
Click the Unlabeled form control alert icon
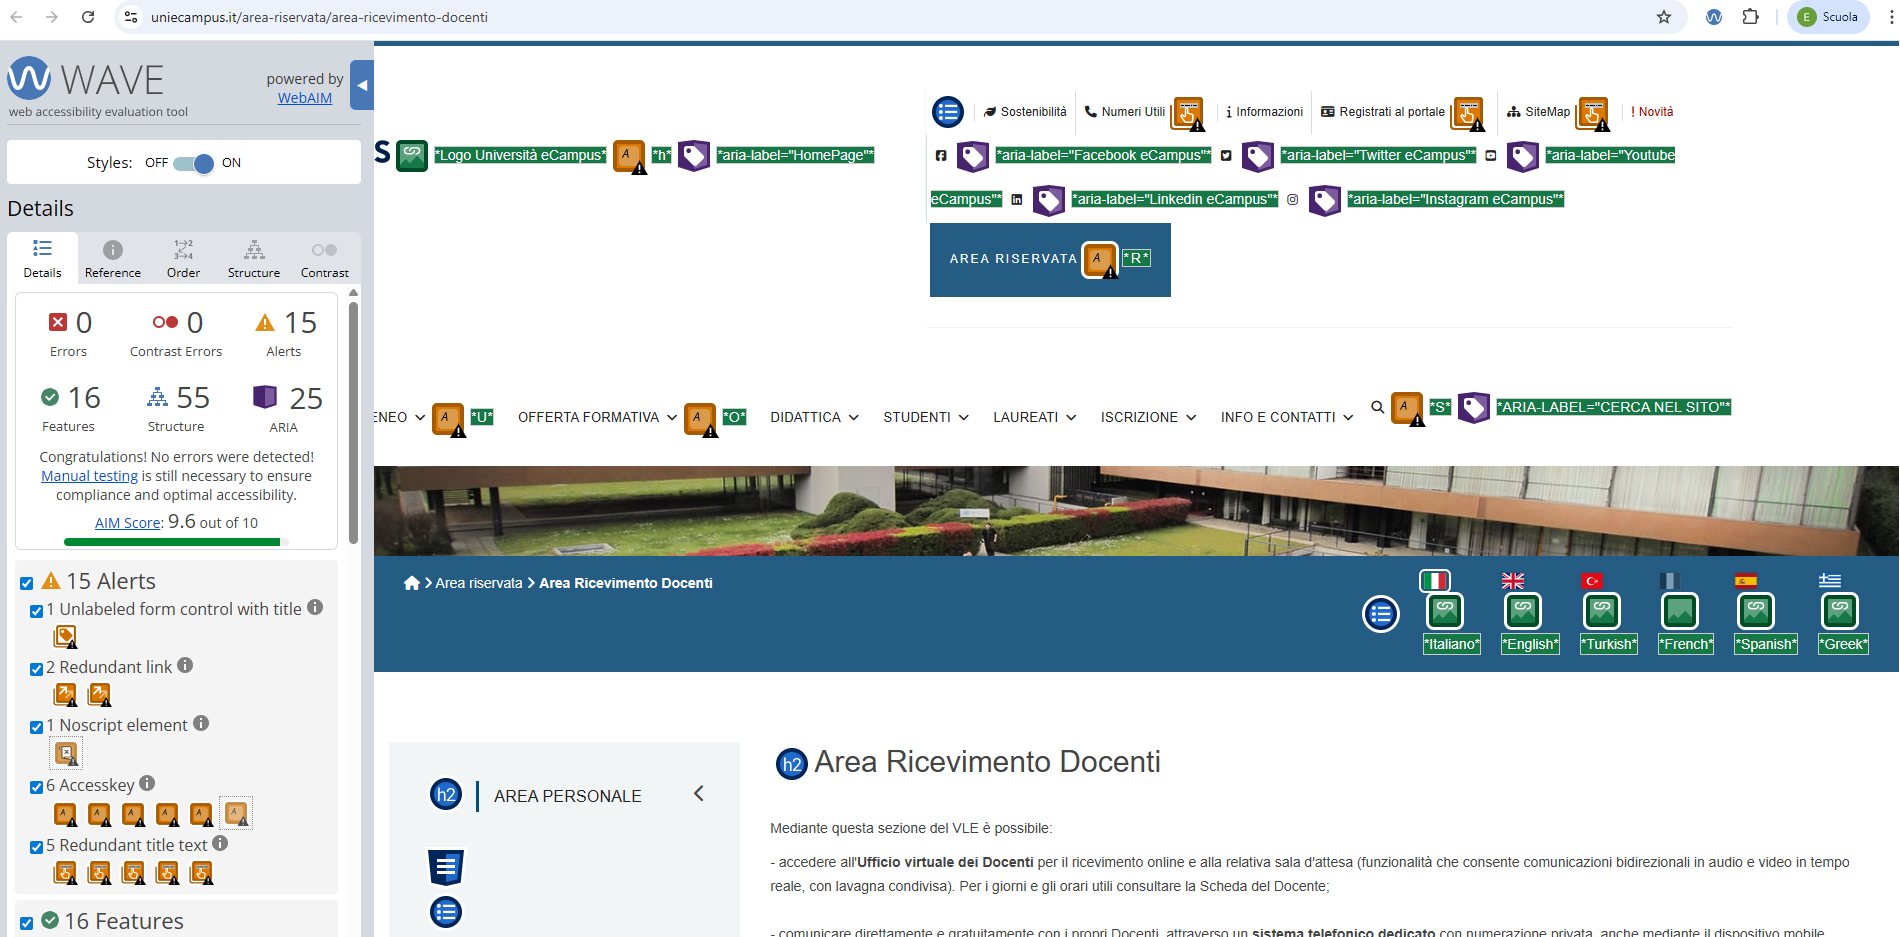point(65,636)
